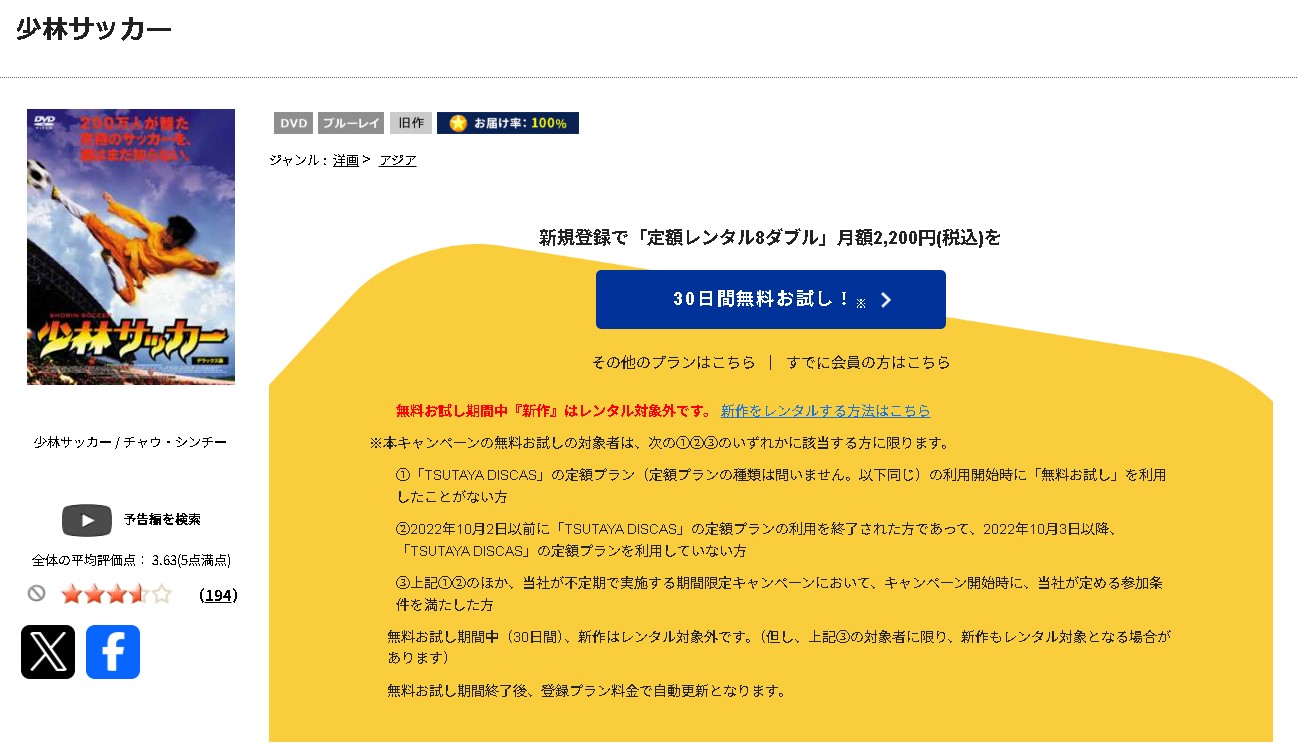Viewport: 1298px width, 751px height.
Task: Share on Facebook icon
Action: tap(113, 652)
